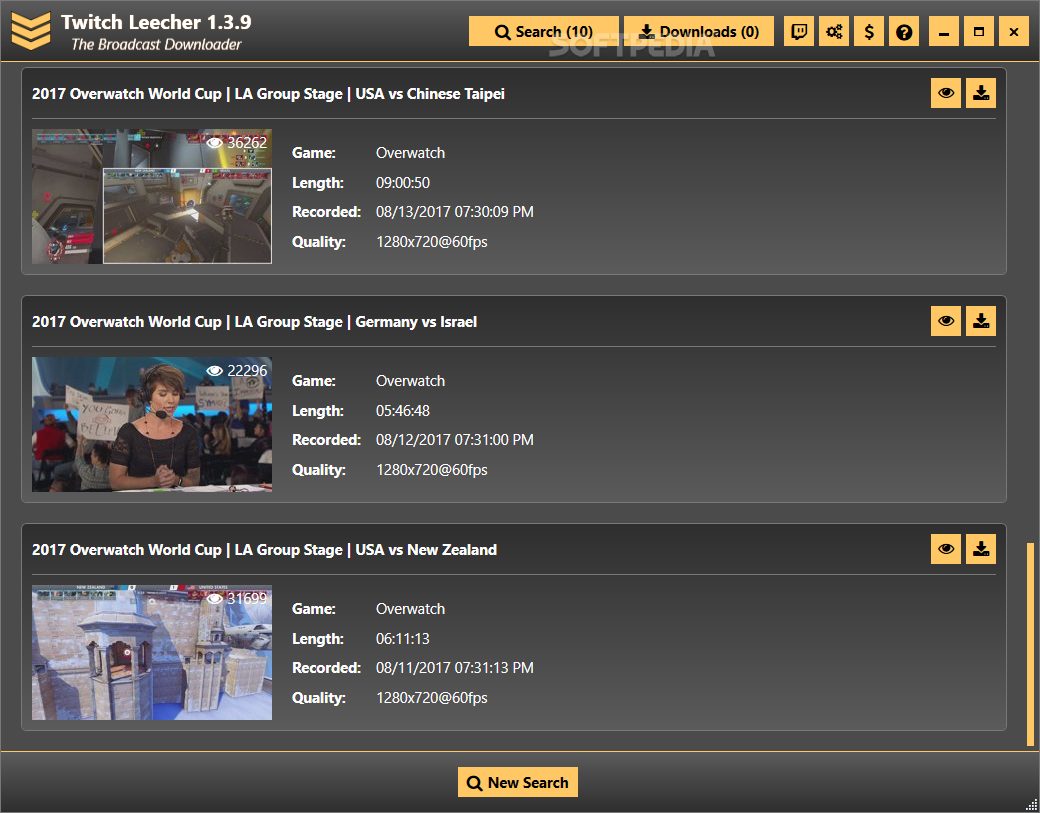The image size is (1040, 813).
Task: Download the Germany vs Israel video
Action: click(x=981, y=322)
